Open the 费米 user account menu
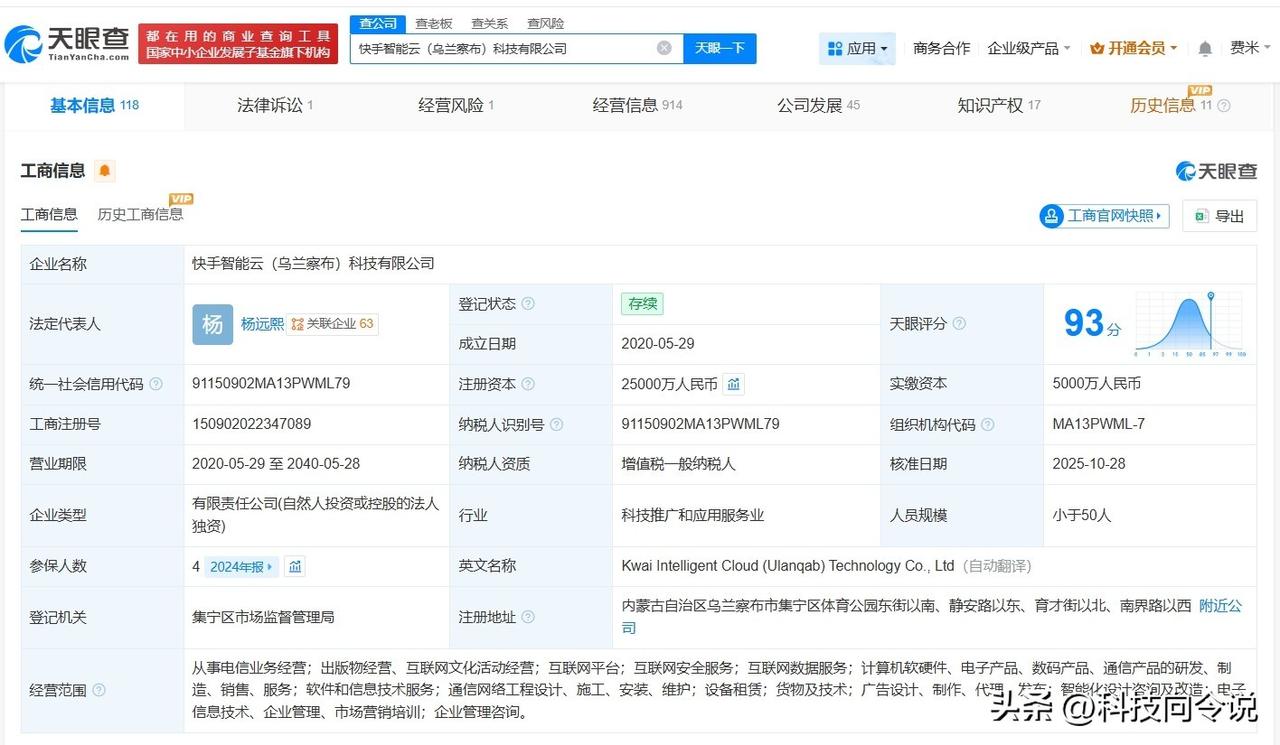This screenshot has width=1280, height=745. [x=1250, y=48]
